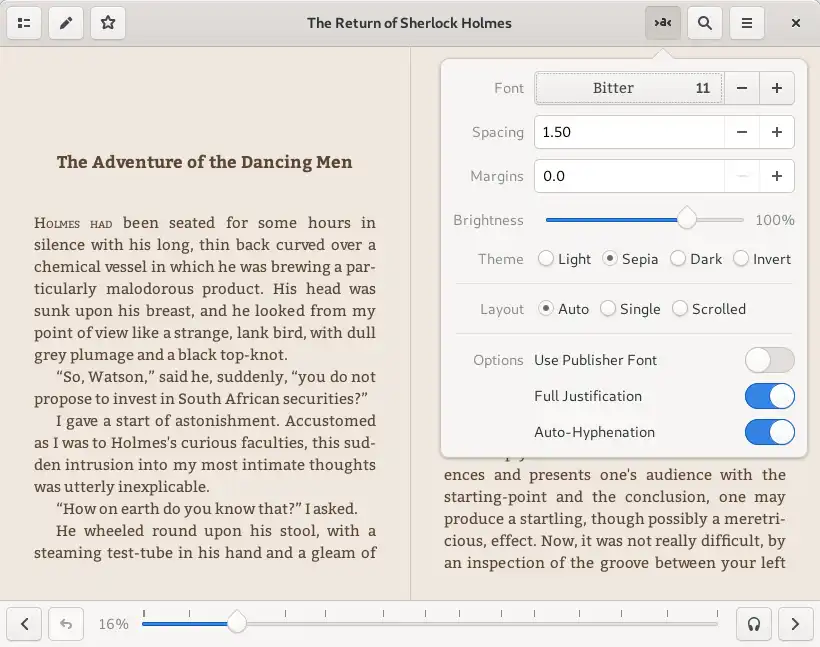The image size is (820, 647).
Task: Go to the previous page
Action: tap(24, 624)
